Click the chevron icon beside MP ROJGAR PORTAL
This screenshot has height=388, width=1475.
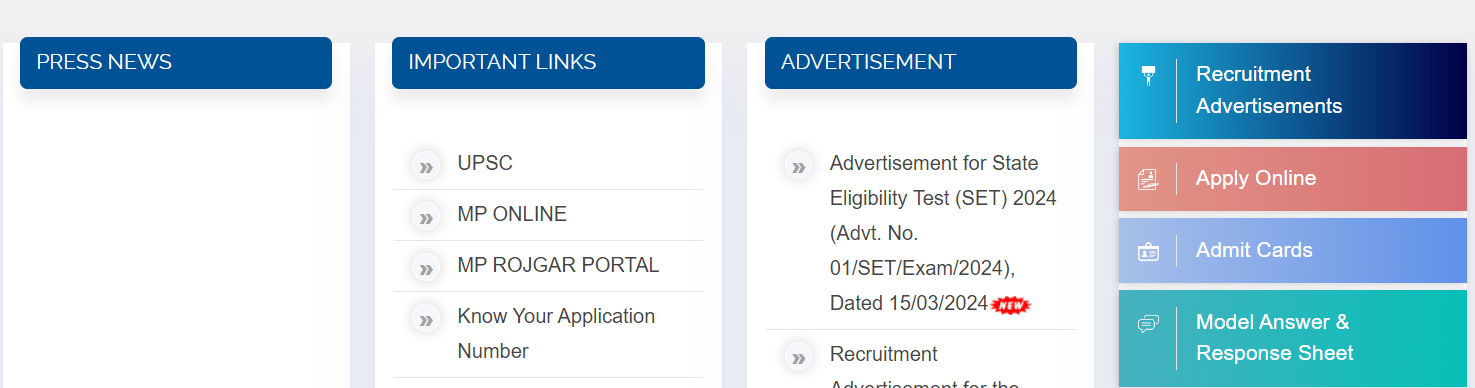(426, 267)
